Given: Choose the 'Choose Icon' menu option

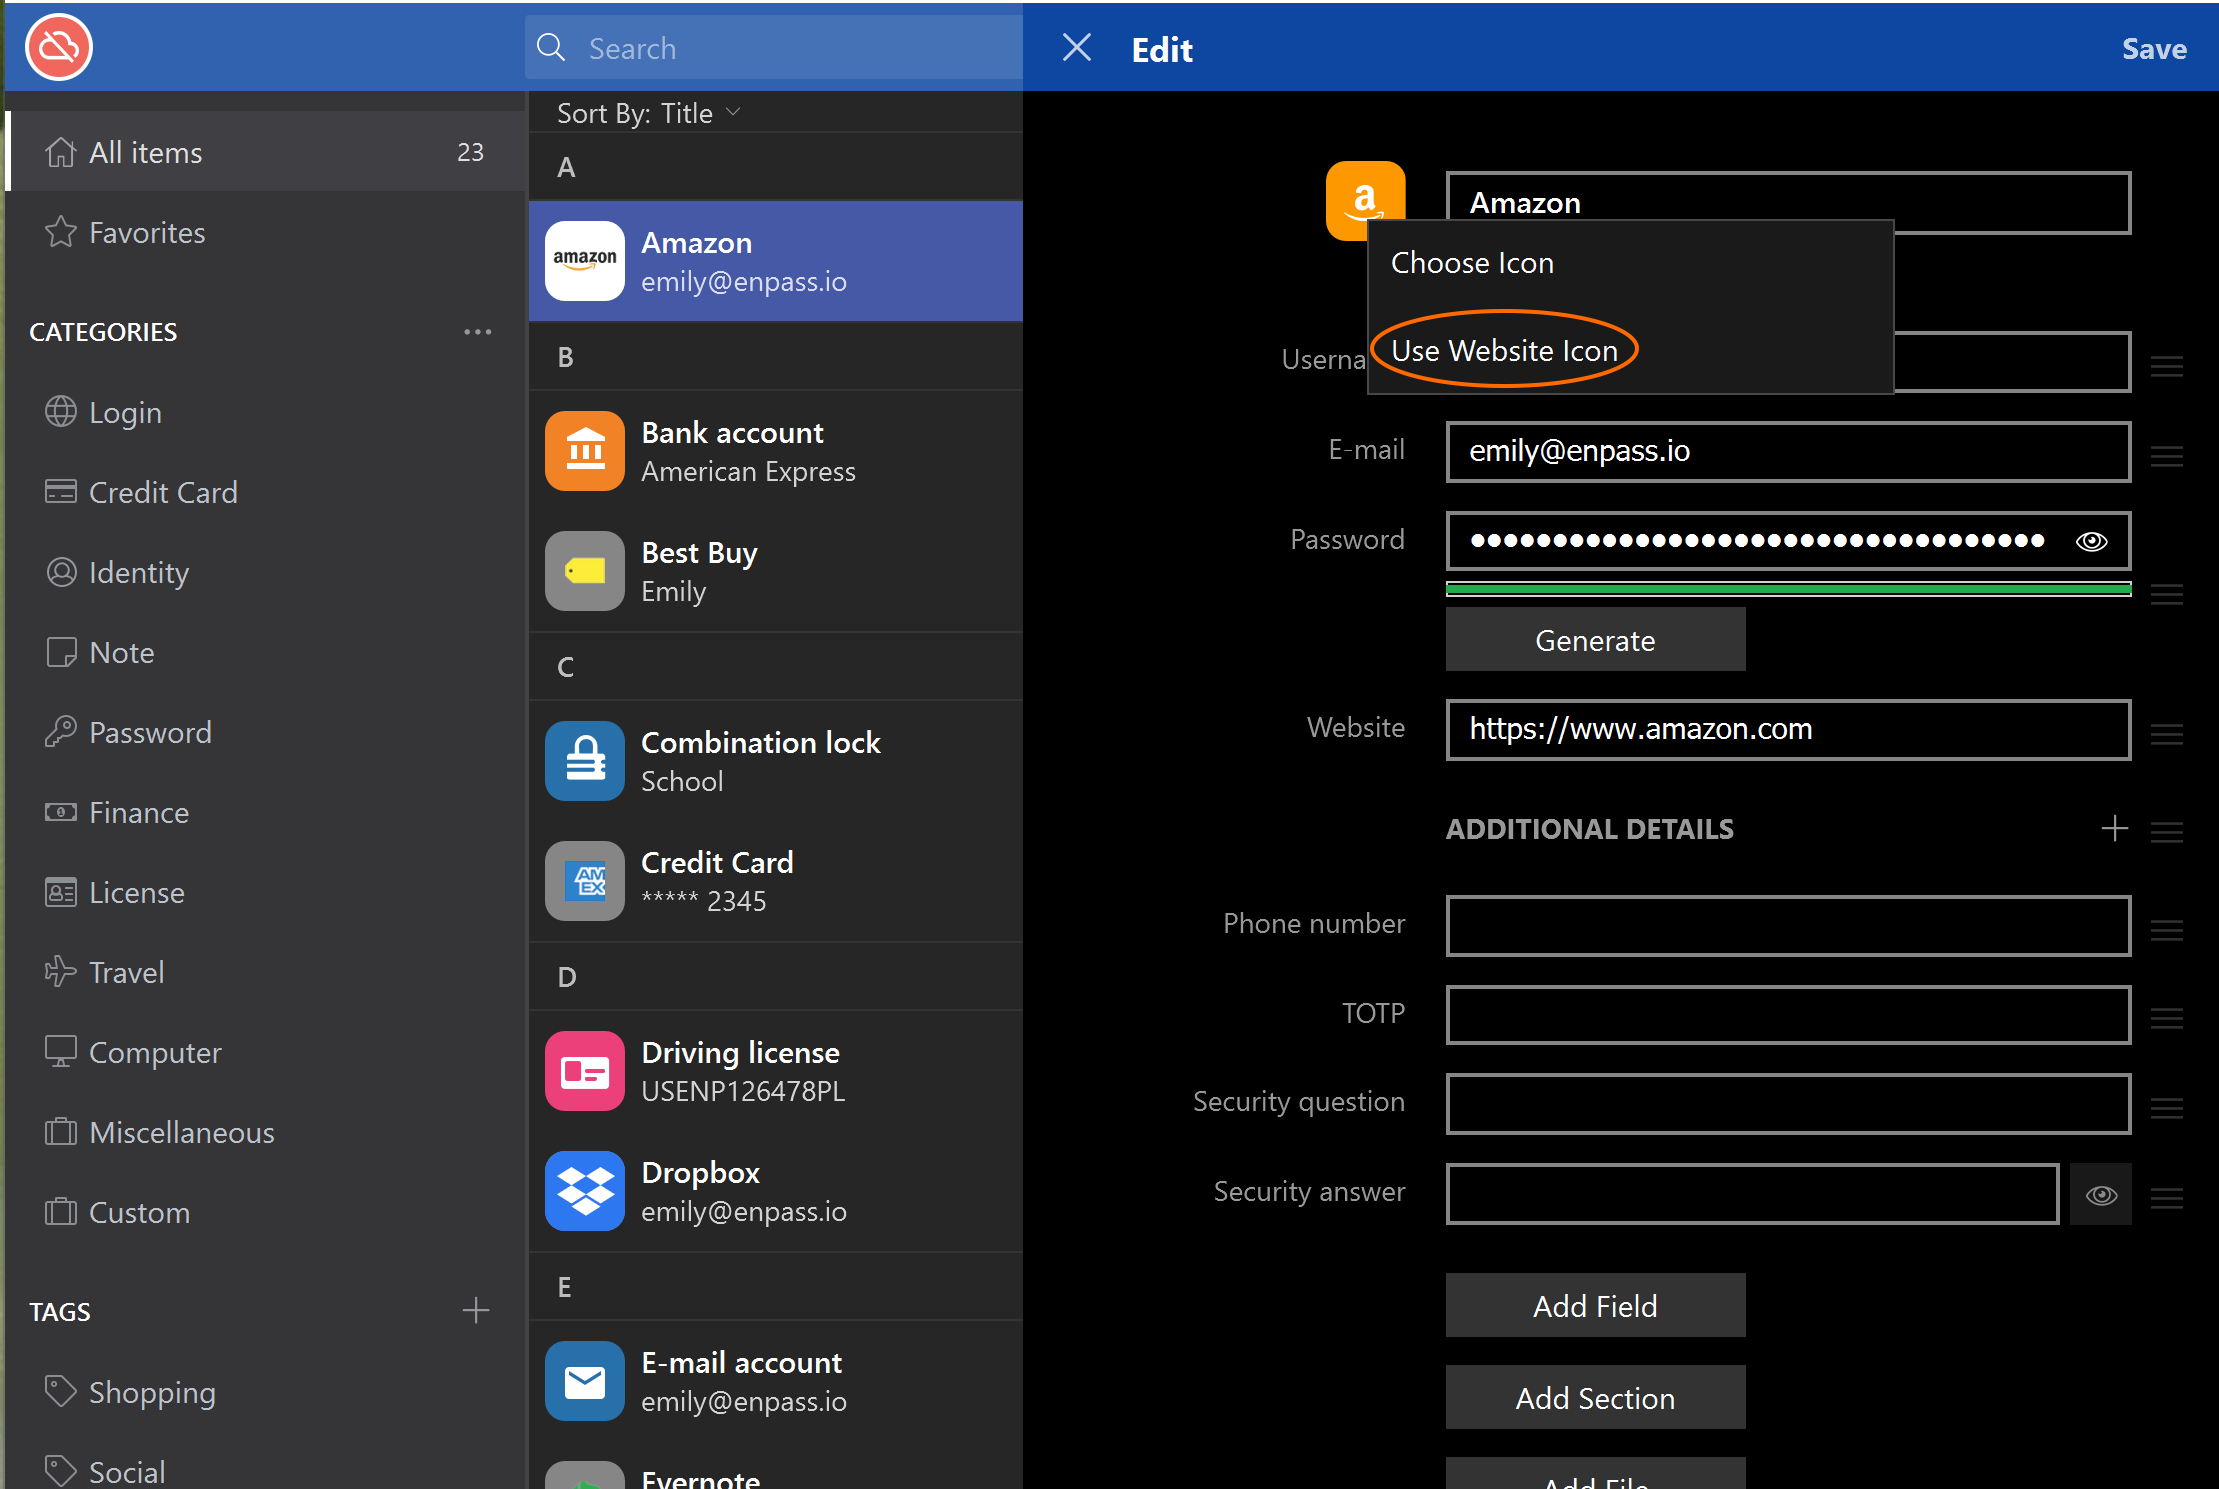Looking at the screenshot, I should 1631,263.
